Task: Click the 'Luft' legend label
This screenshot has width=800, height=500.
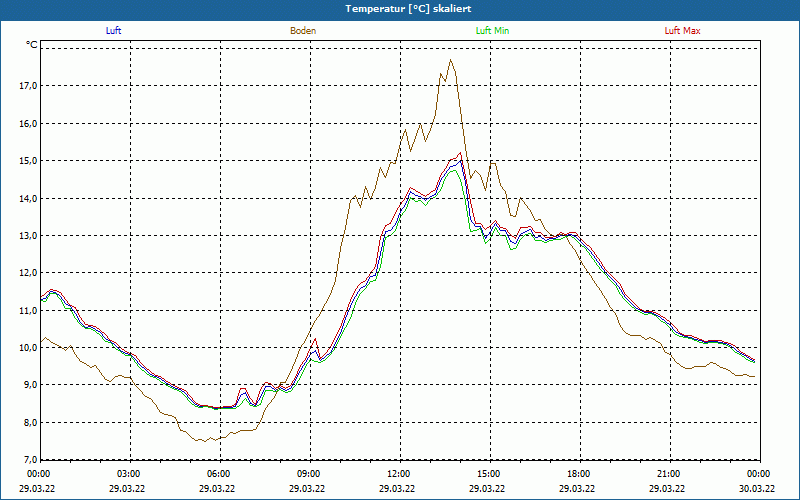Action: pyautogui.click(x=113, y=31)
